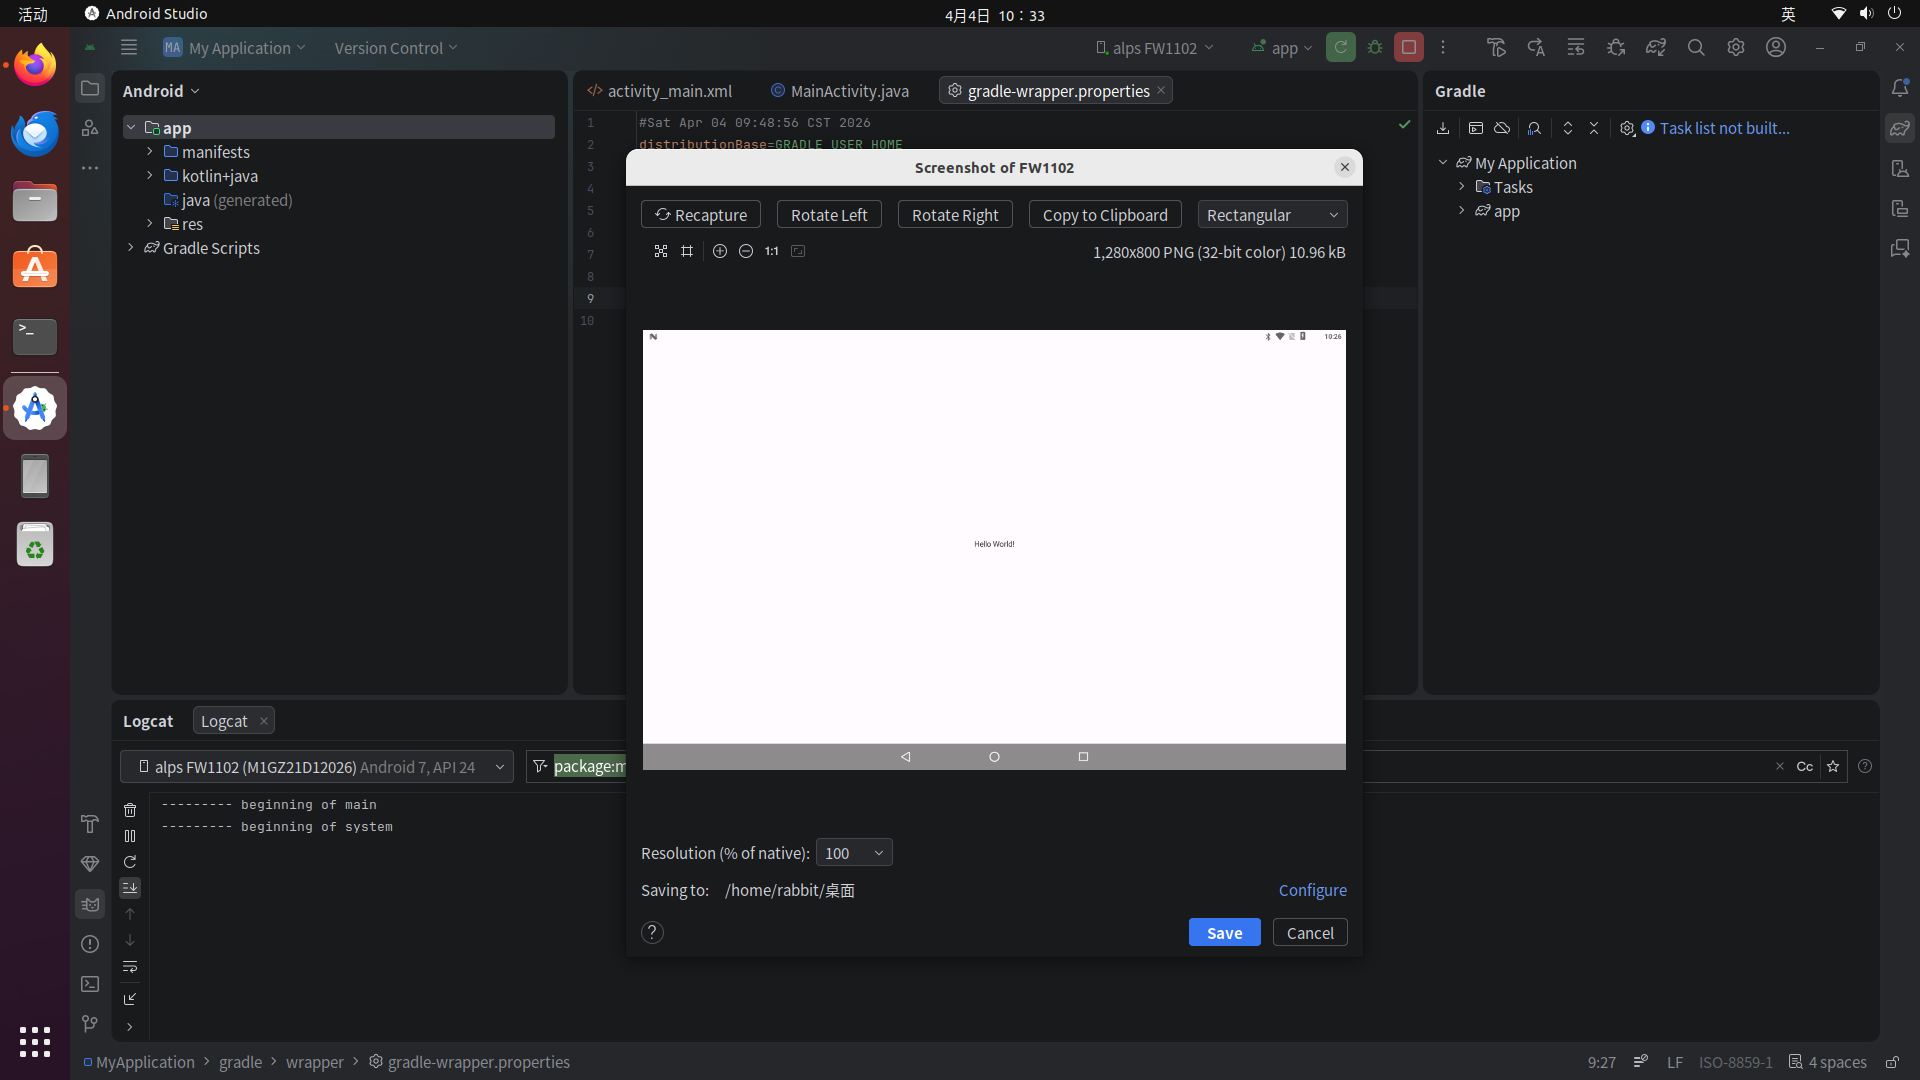Click the Recapture screenshot button

(700, 215)
